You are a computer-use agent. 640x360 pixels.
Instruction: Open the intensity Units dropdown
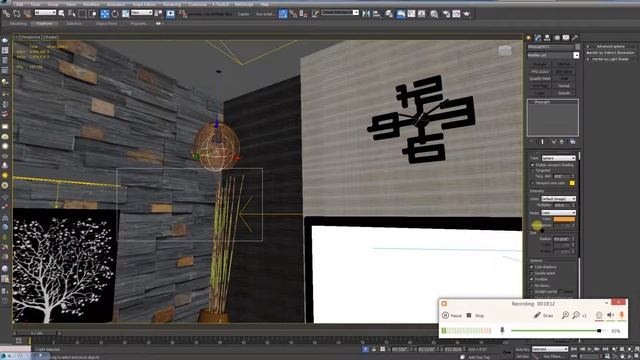click(x=558, y=198)
